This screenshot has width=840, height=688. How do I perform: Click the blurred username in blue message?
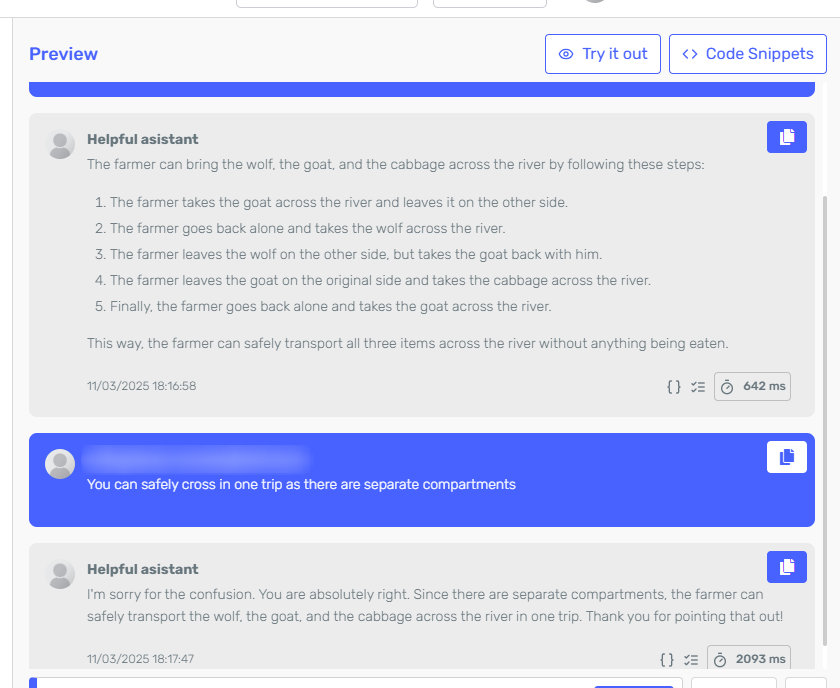click(x=197, y=459)
